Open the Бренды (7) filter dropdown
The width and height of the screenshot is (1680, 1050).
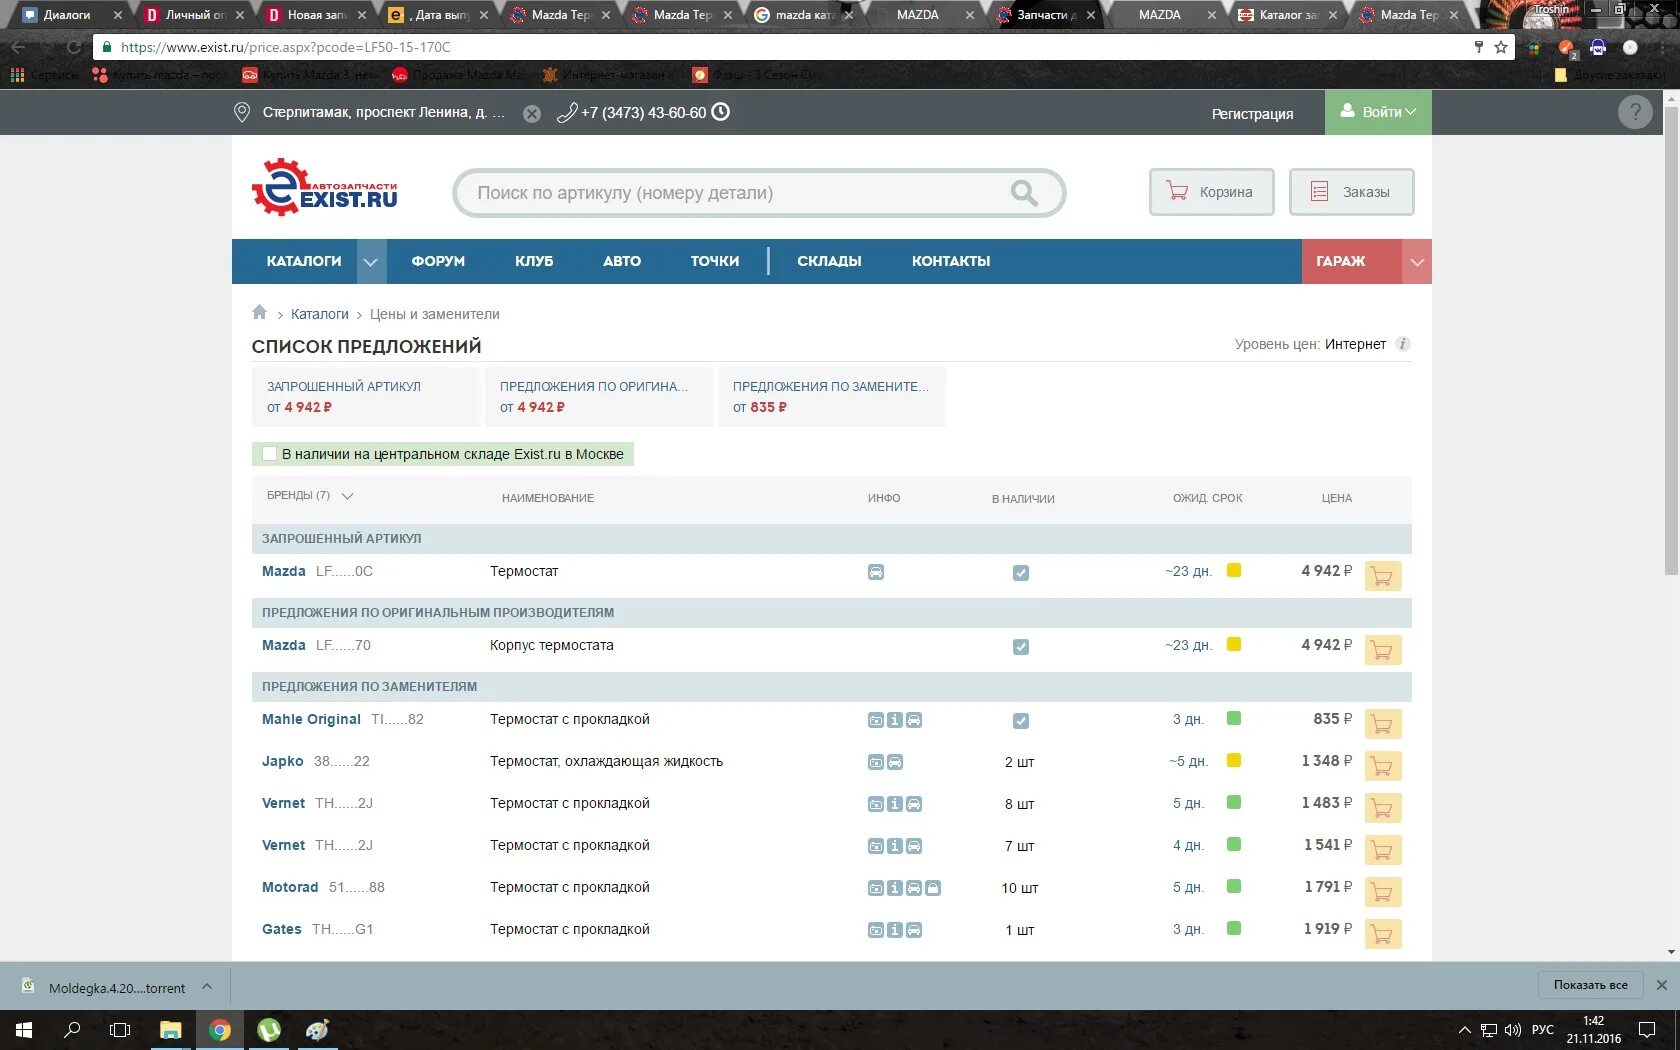[x=309, y=496]
